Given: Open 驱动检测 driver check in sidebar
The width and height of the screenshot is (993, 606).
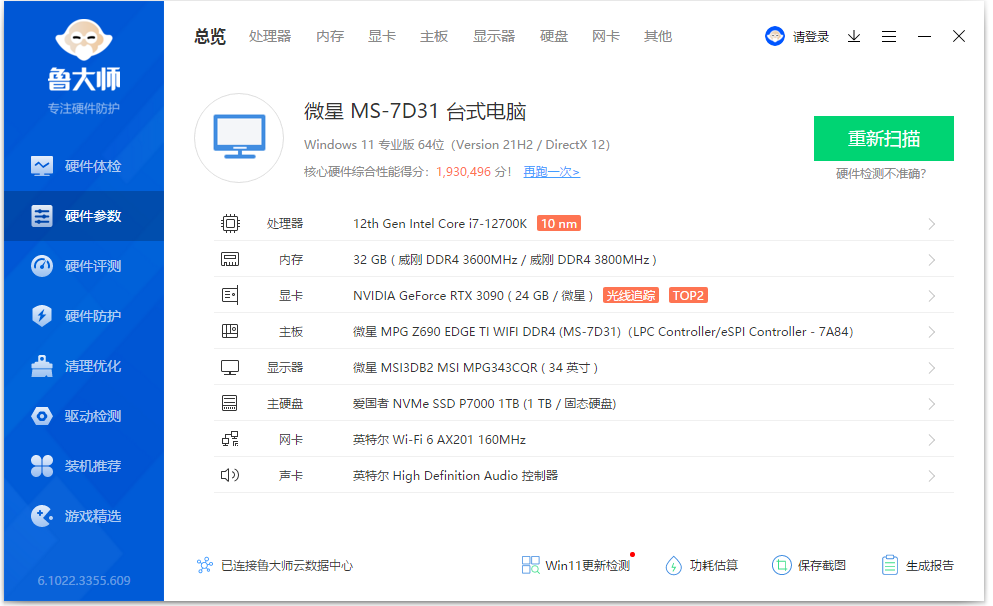Looking at the screenshot, I should click(x=82, y=416).
